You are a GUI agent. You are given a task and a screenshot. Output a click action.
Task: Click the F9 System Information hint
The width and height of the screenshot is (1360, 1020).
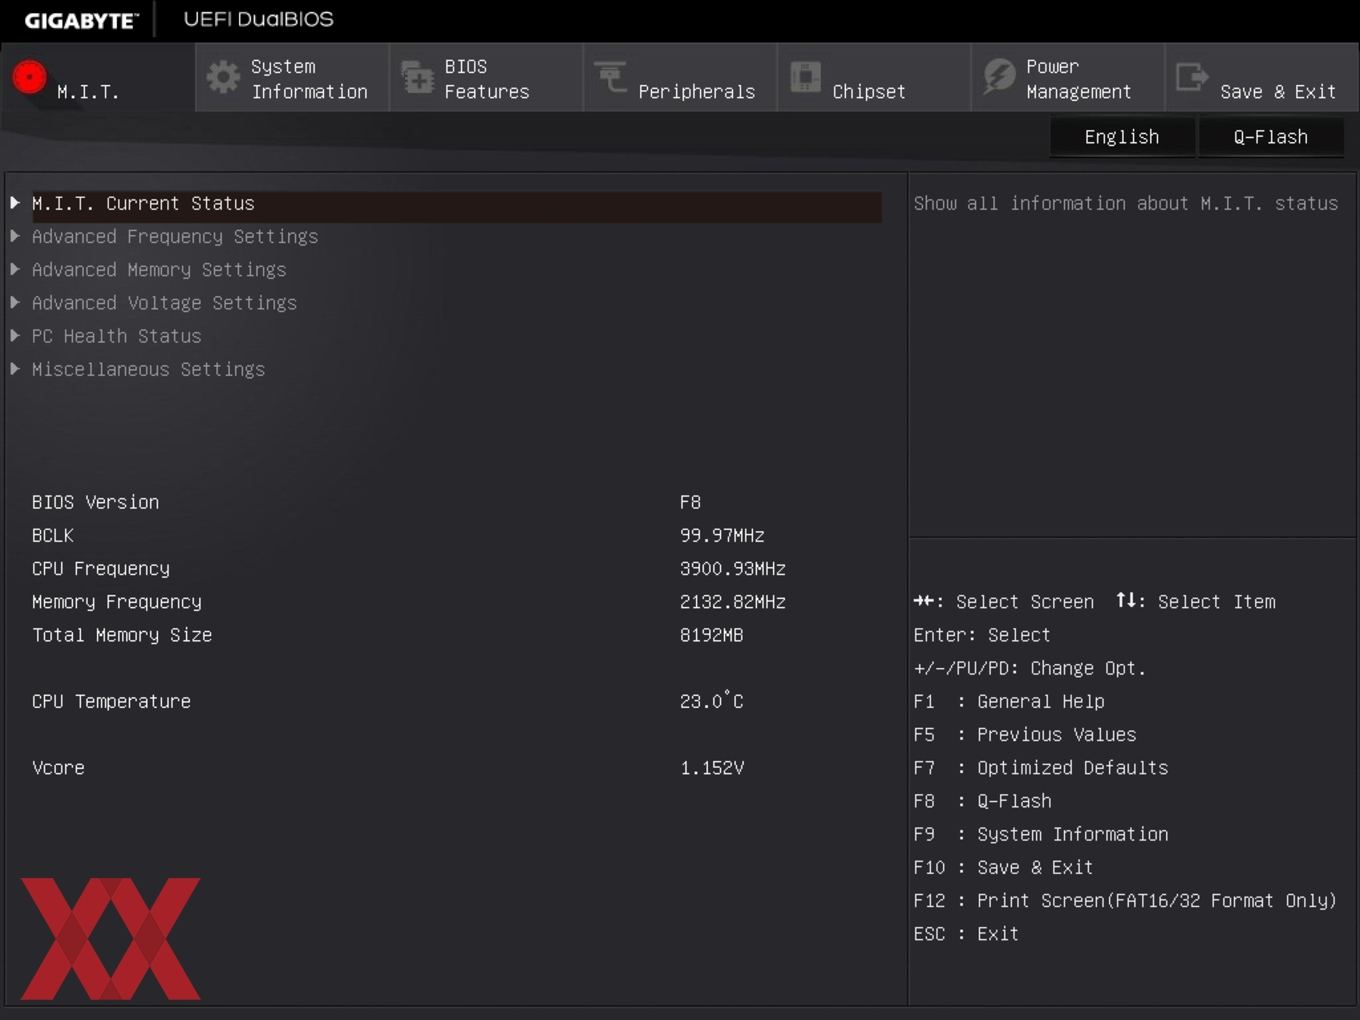pyautogui.click(x=1041, y=834)
